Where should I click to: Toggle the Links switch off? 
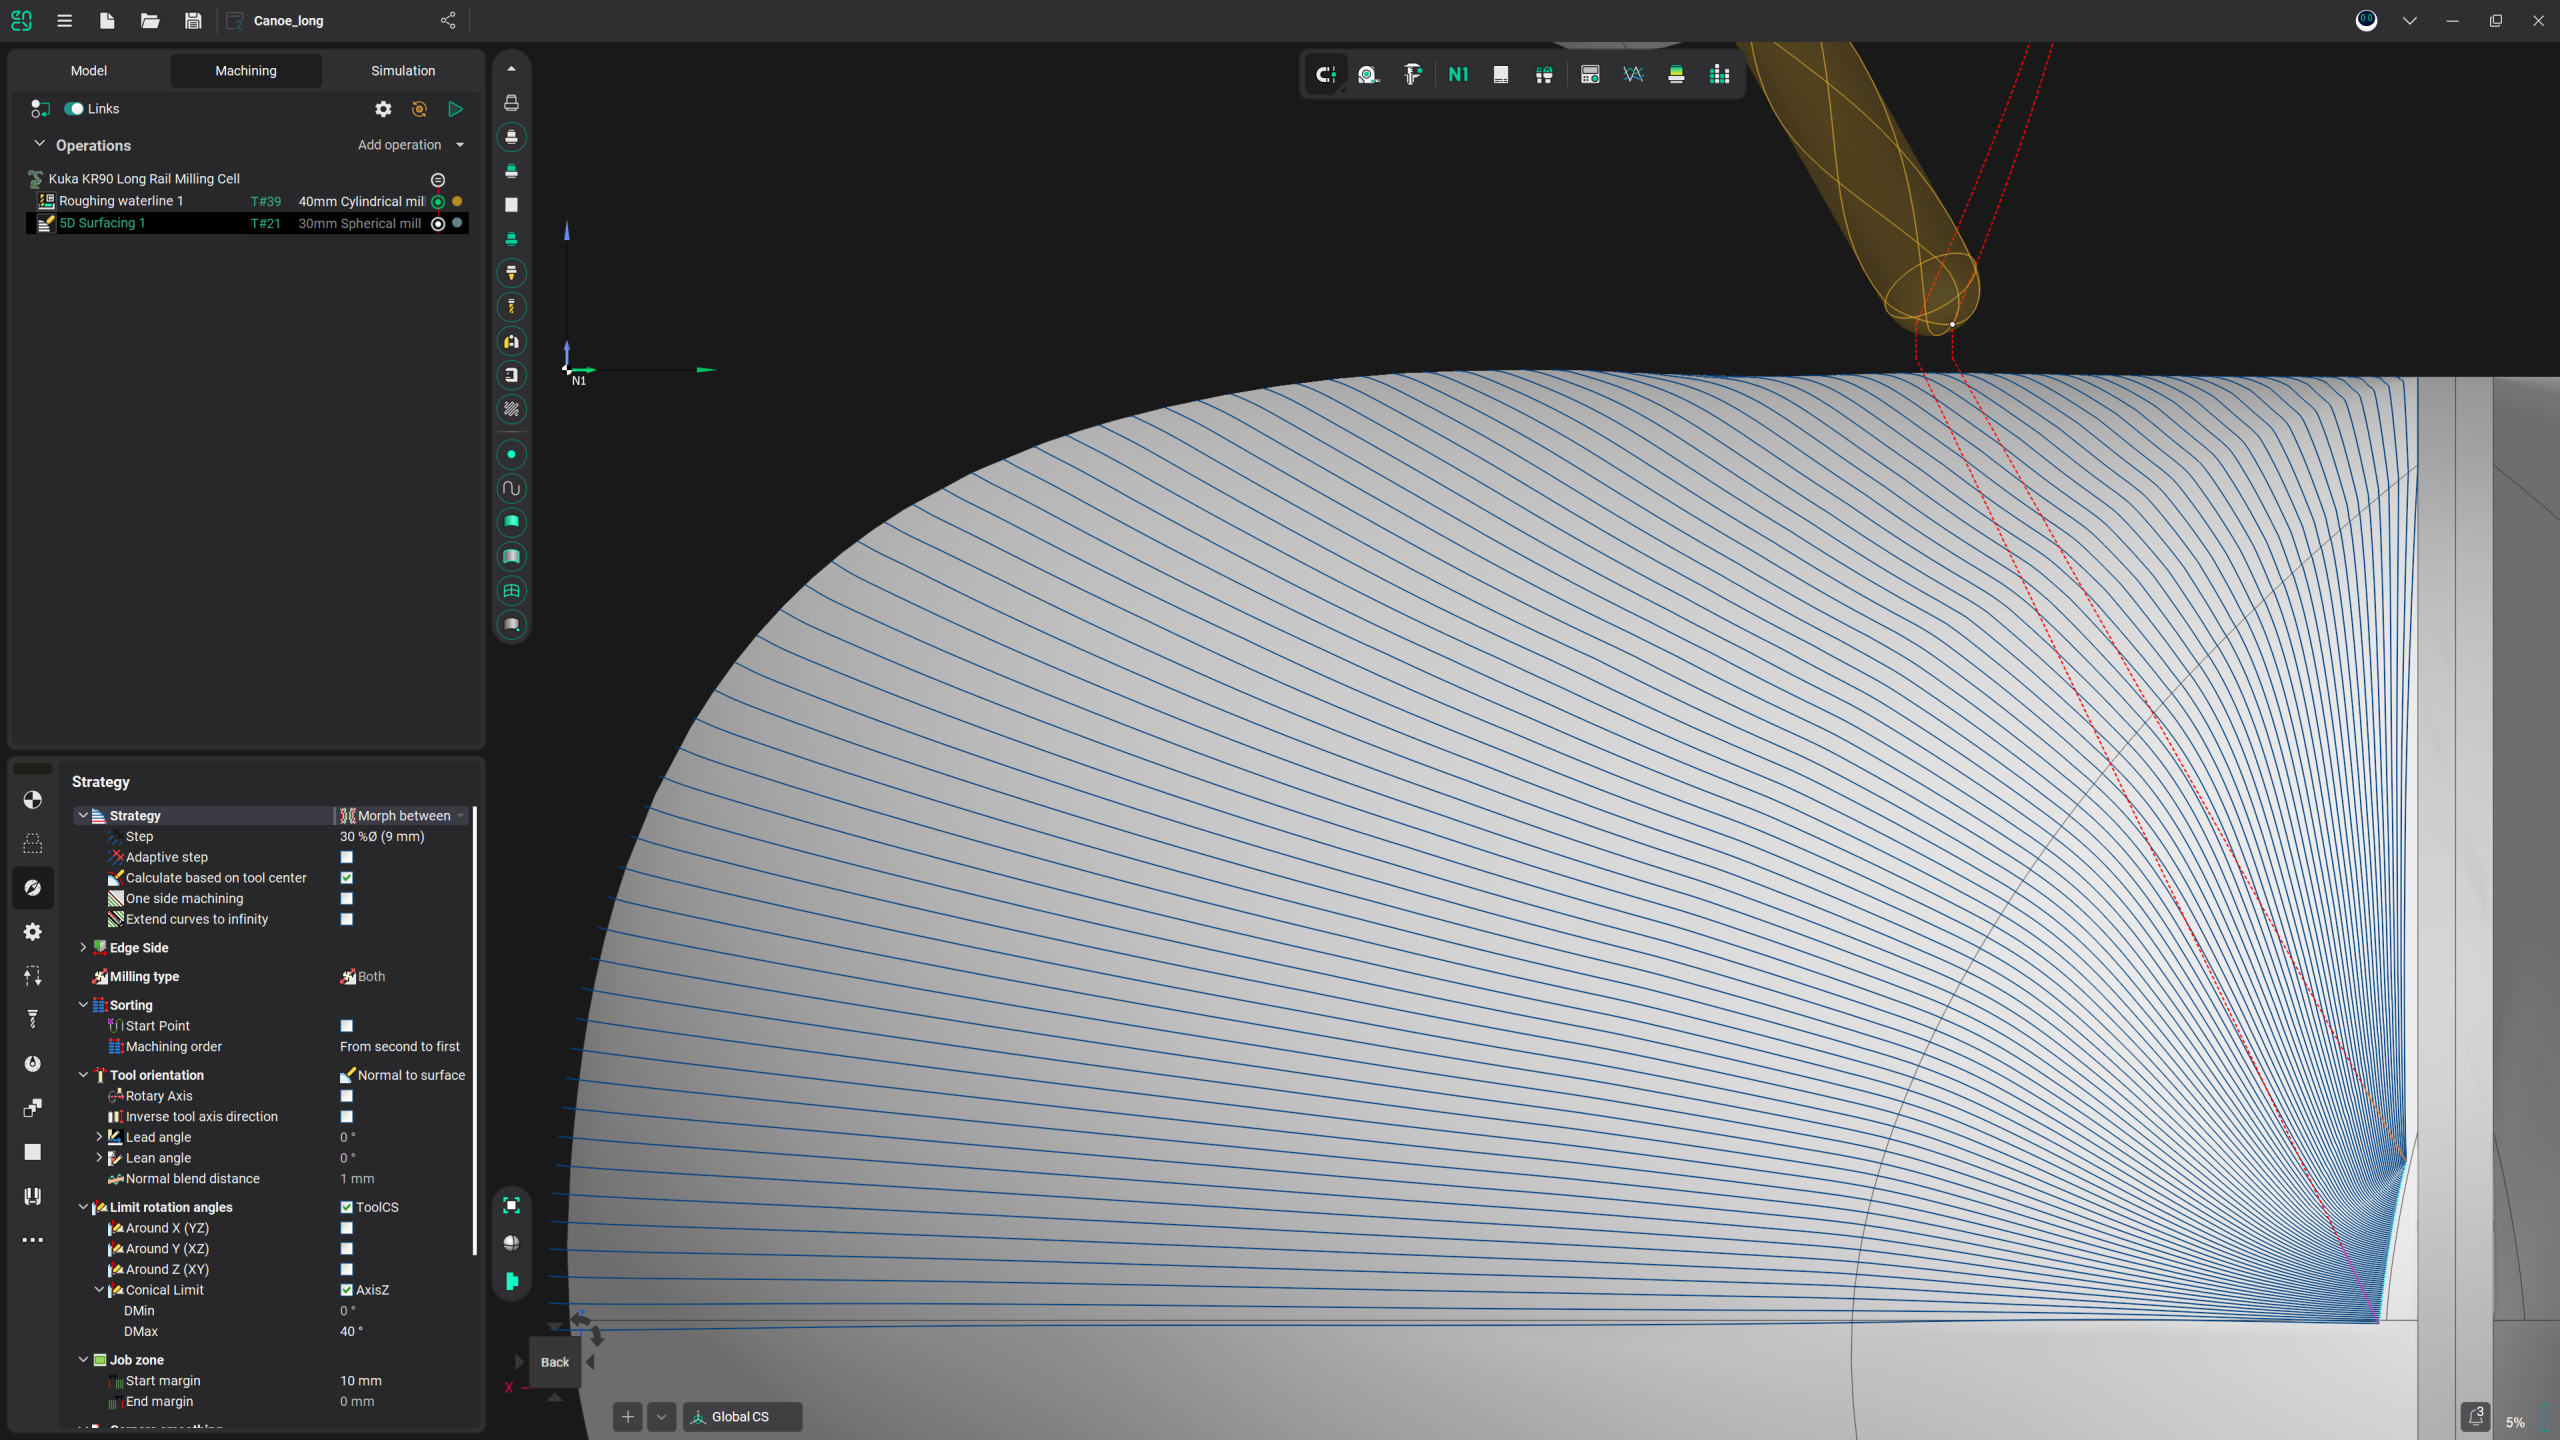[x=75, y=108]
